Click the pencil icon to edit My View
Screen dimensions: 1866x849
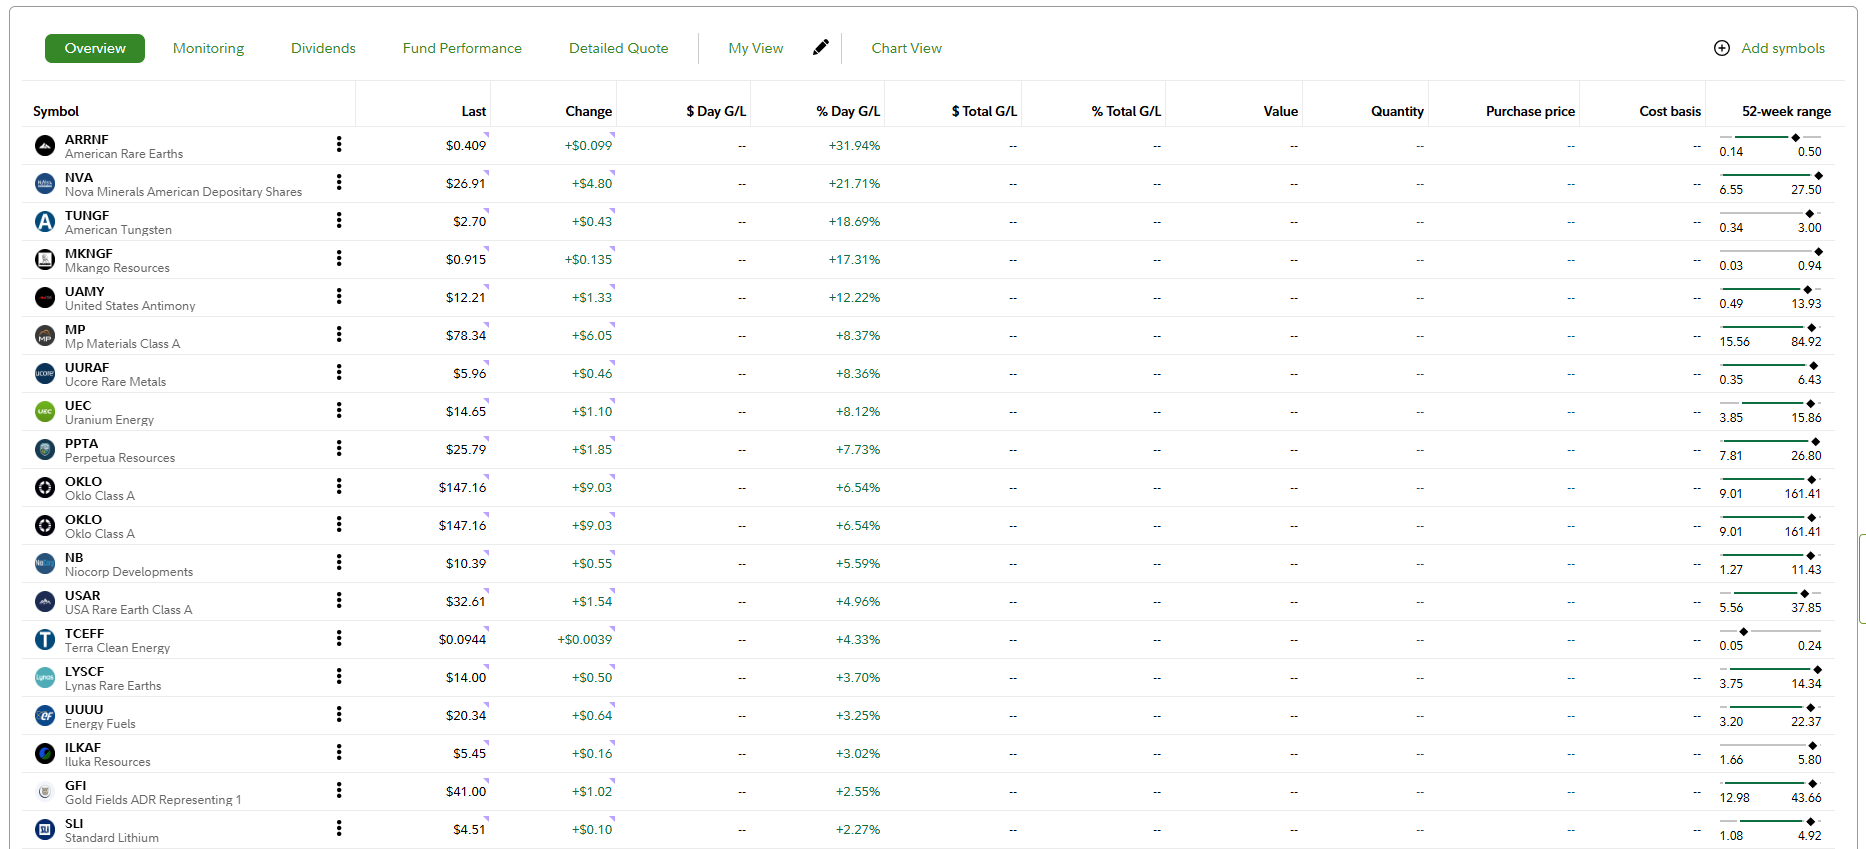click(x=821, y=47)
